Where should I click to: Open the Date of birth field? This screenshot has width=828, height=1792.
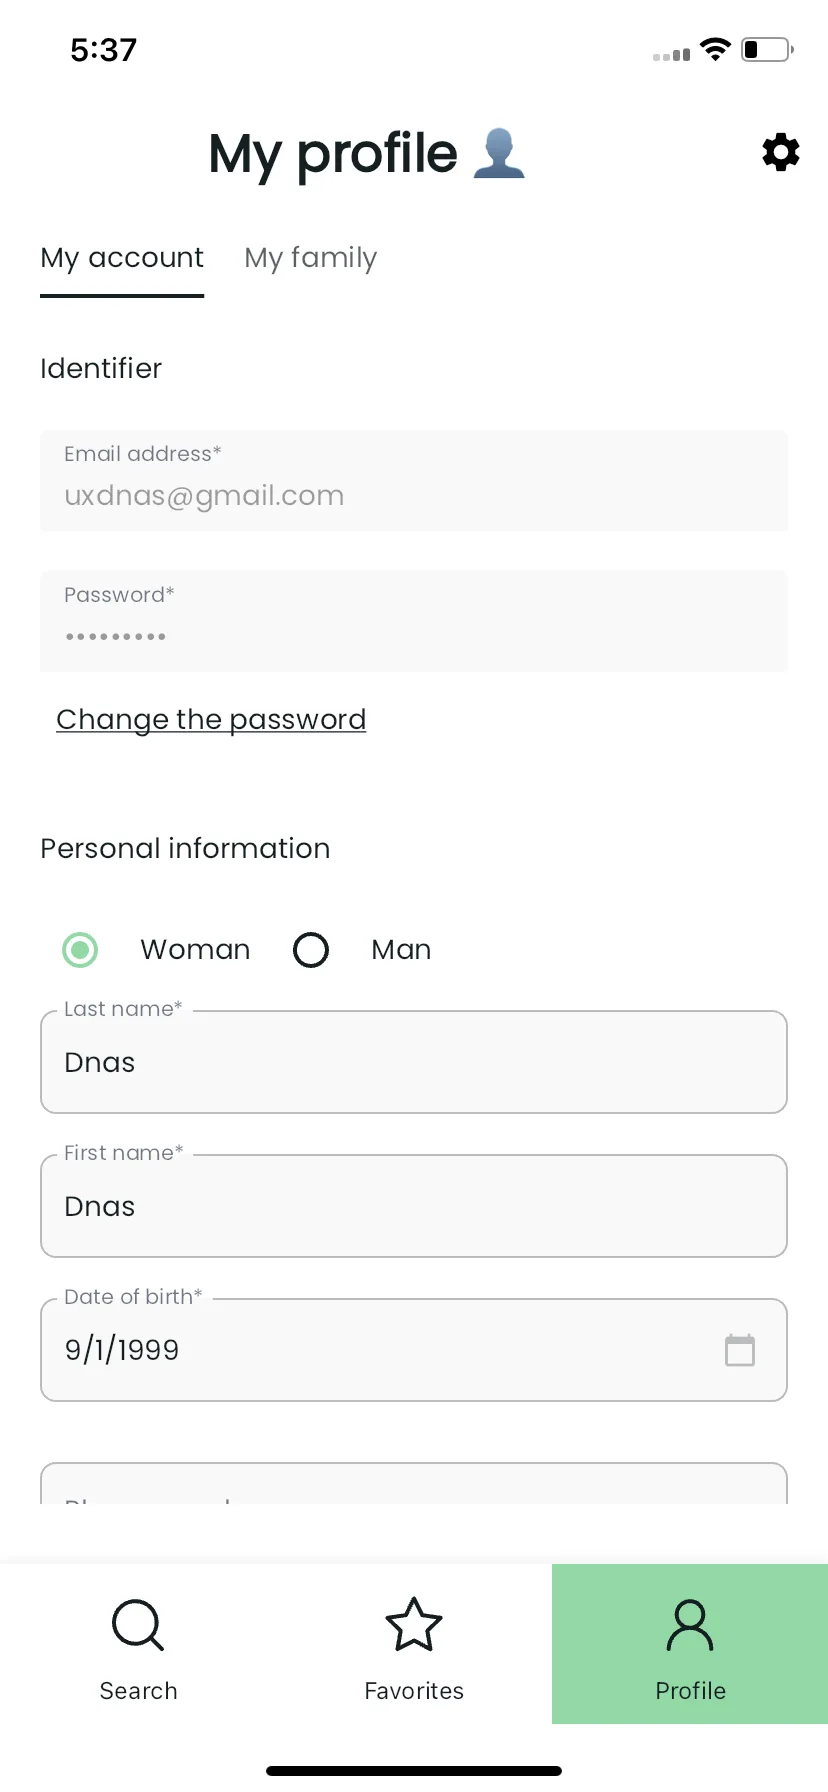(x=414, y=1350)
